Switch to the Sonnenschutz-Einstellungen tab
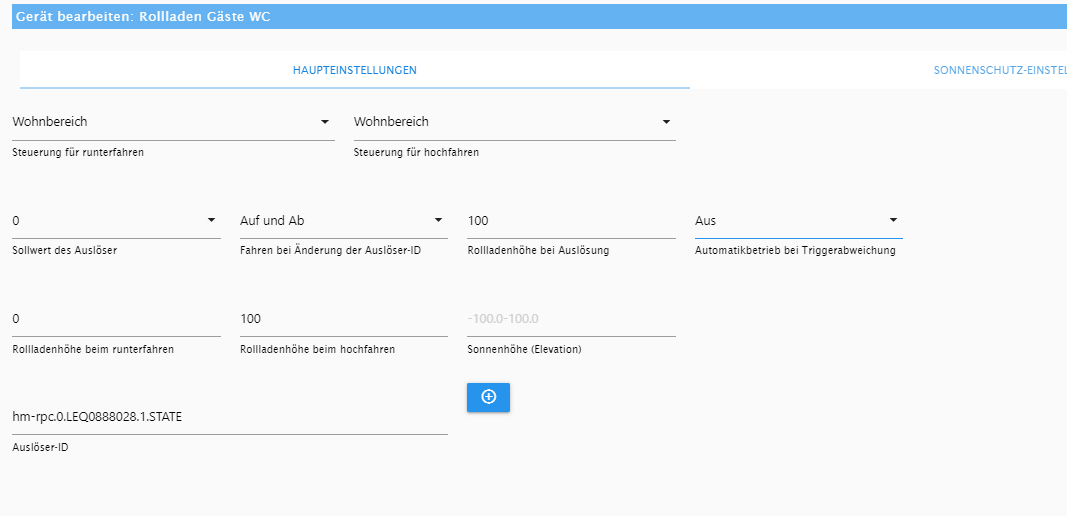 coord(1000,70)
